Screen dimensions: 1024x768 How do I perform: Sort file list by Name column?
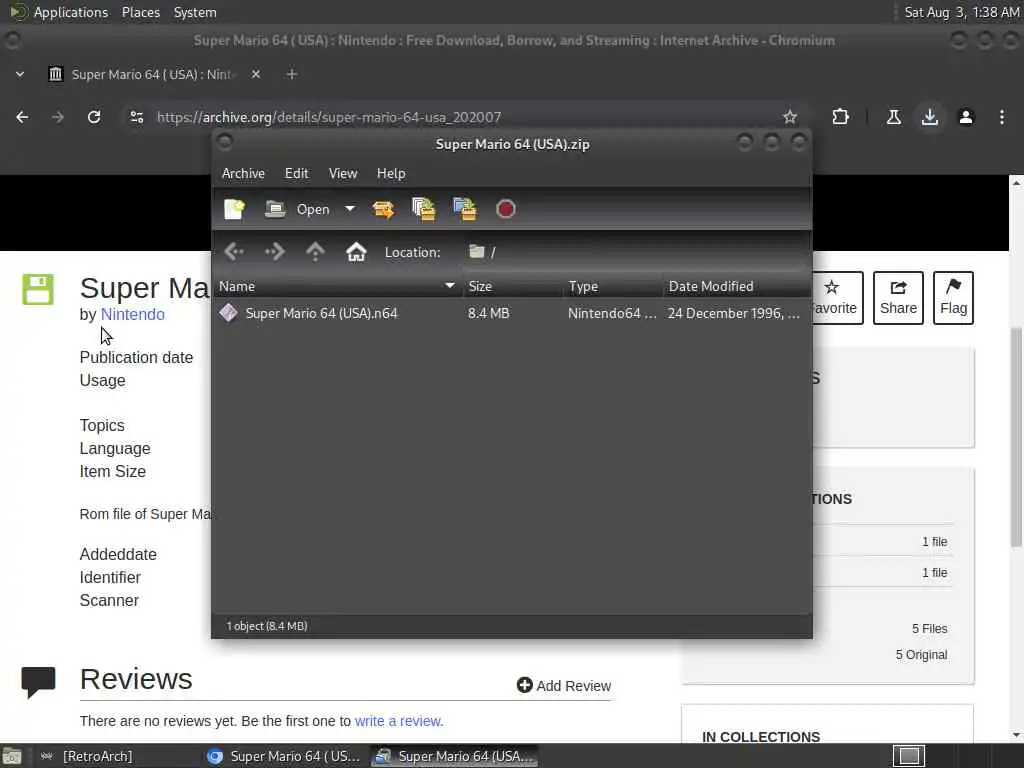tap(337, 286)
